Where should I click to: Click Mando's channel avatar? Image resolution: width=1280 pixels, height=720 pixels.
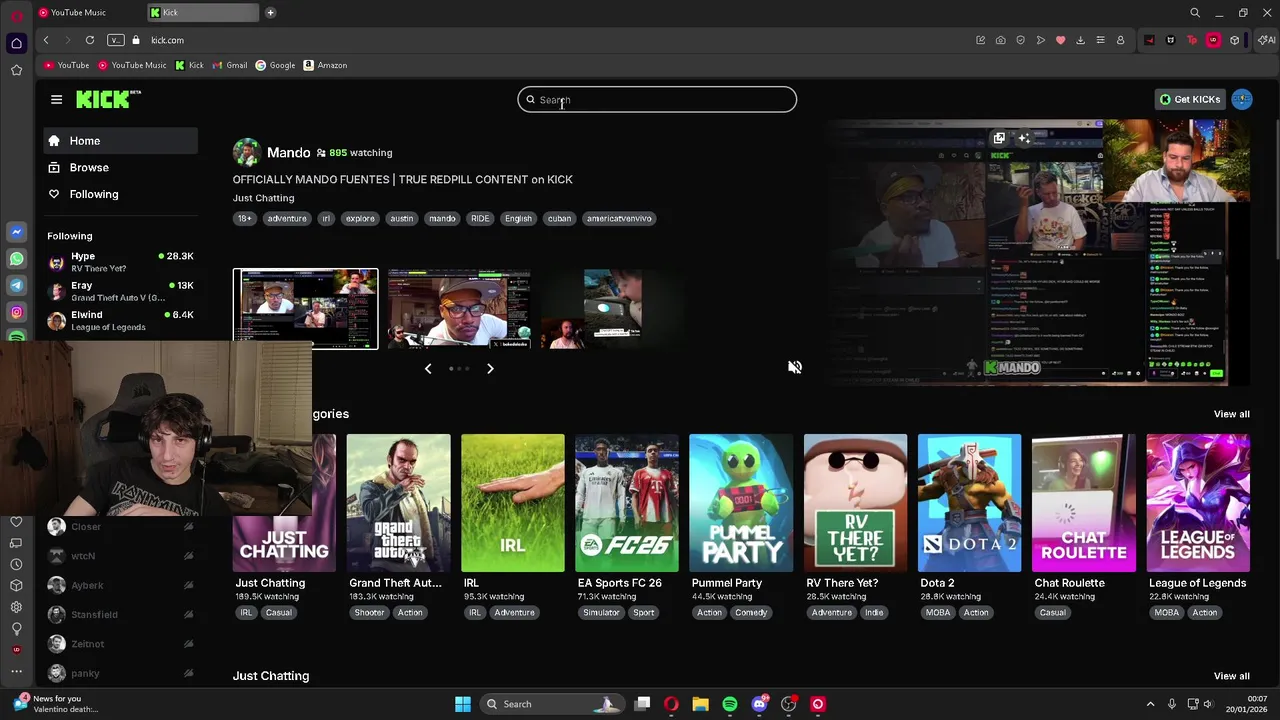(x=246, y=152)
